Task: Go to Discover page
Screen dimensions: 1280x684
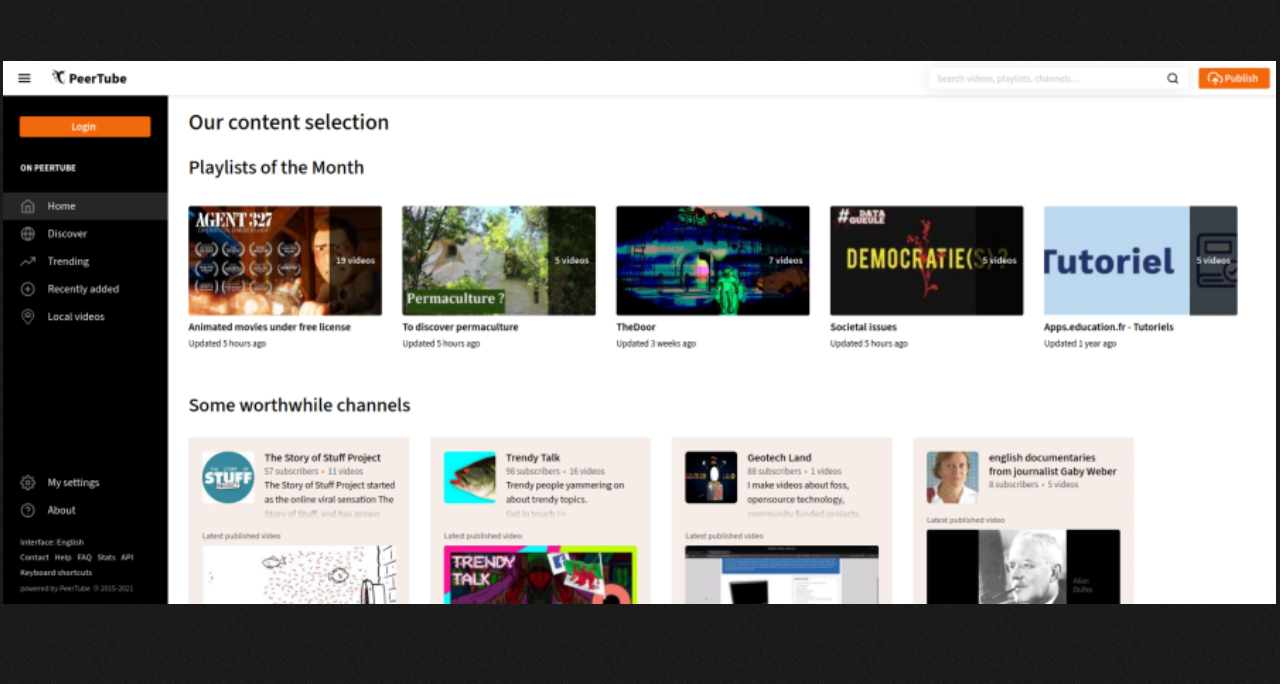Action: pos(67,234)
